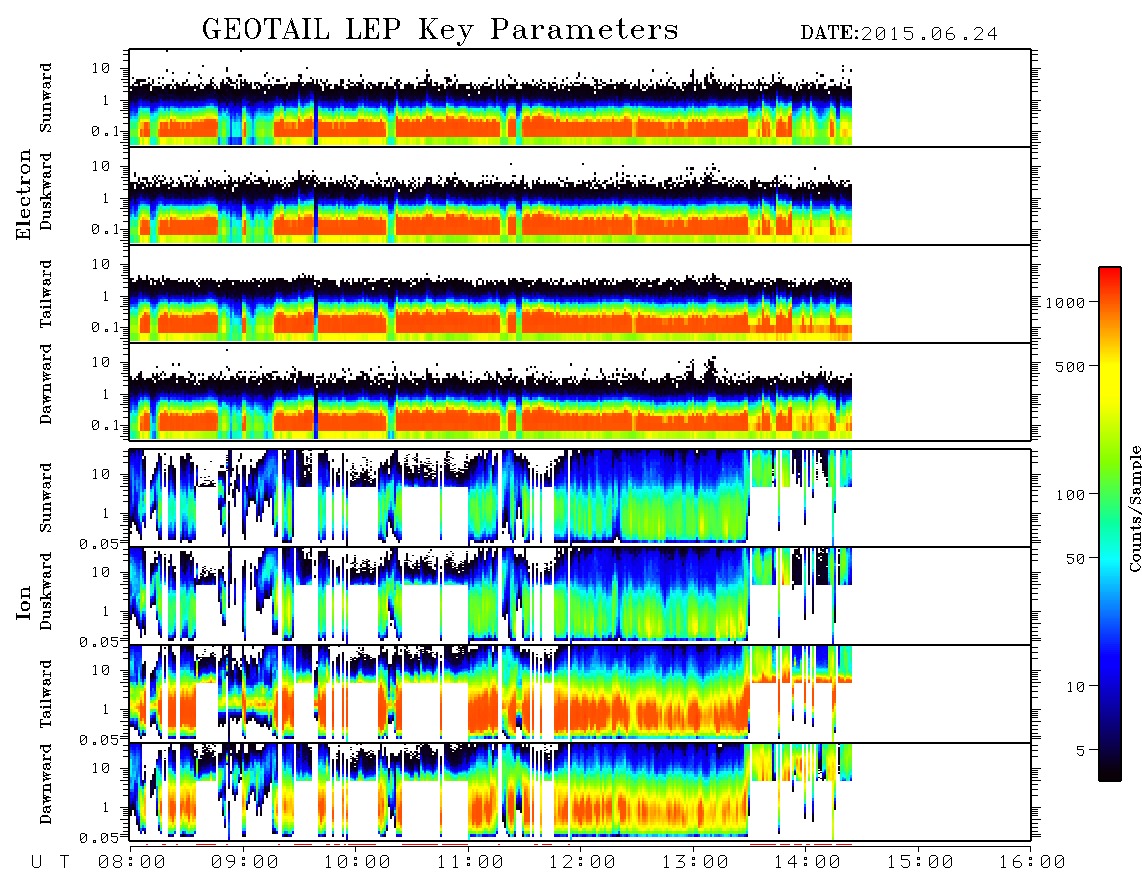Click the colorbar's 10 tick label
The image size is (1142, 880).
click(1075, 687)
